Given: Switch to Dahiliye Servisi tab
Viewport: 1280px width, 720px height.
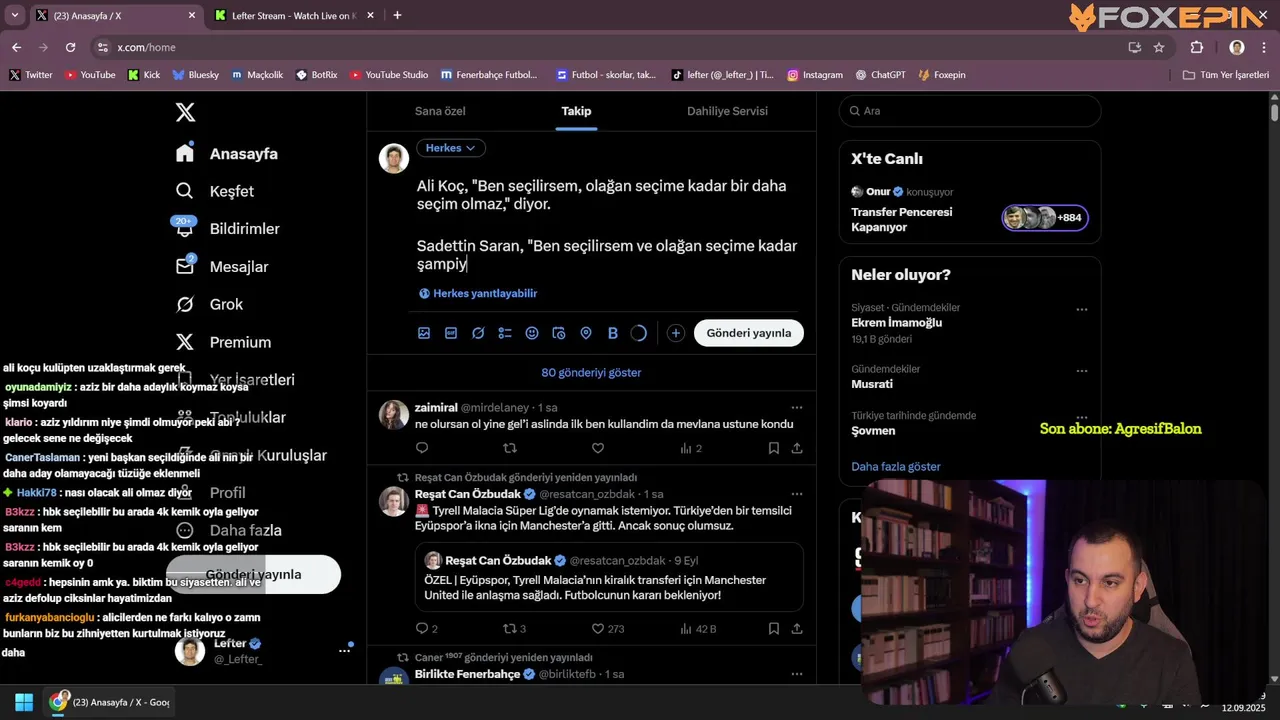Looking at the screenshot, I should click(x=727, y=111).
